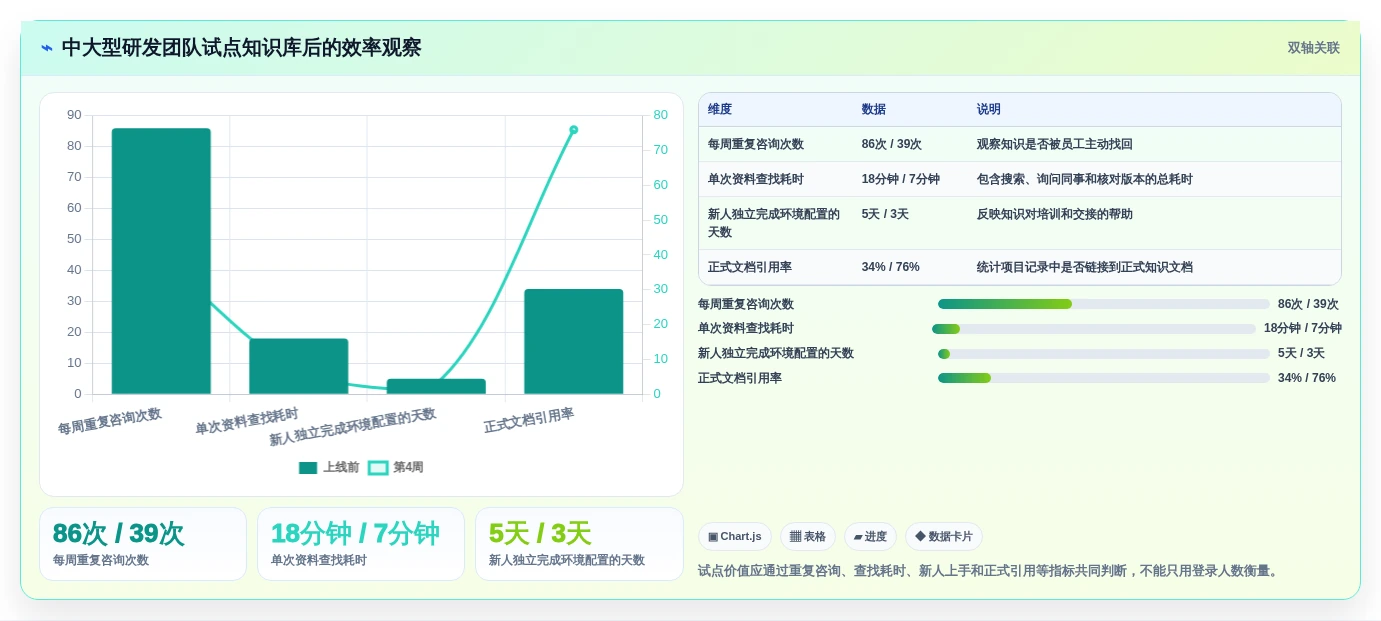Click table cell 5天 / 3天

point(886,214)
